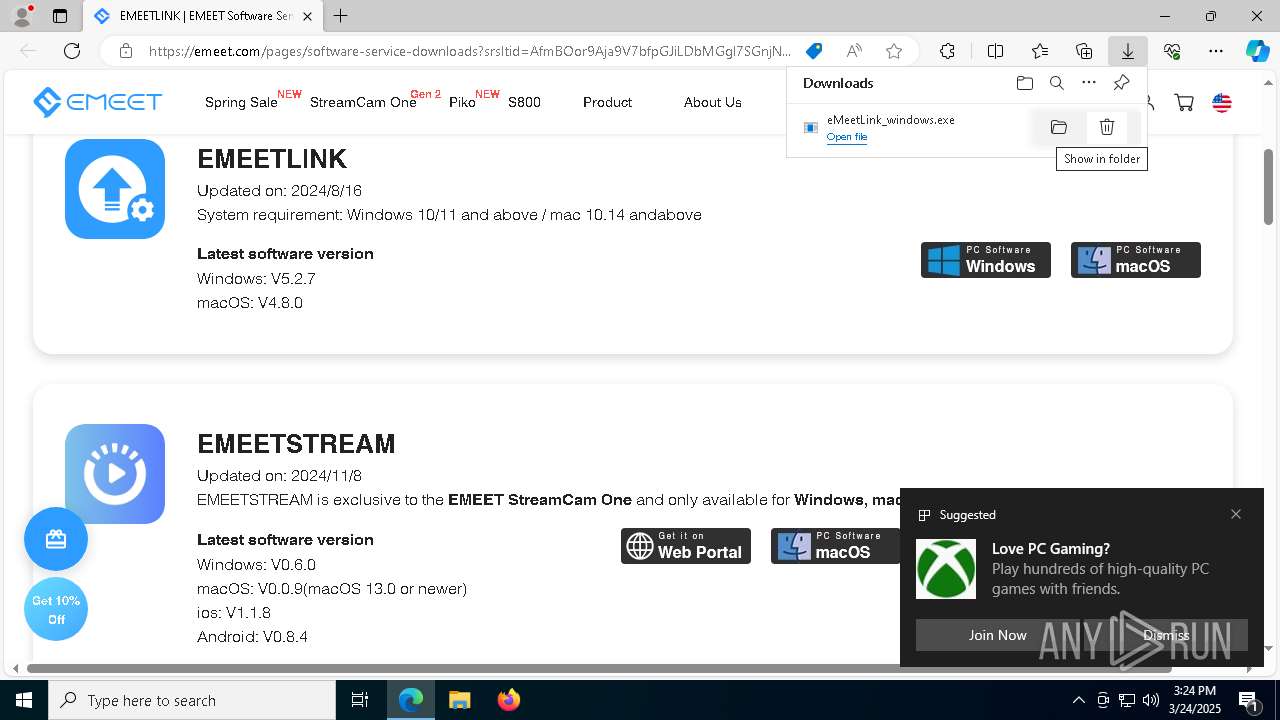View site information lock icon
1280x720 pixels.
pyautogui.click(x=125, y=51)
